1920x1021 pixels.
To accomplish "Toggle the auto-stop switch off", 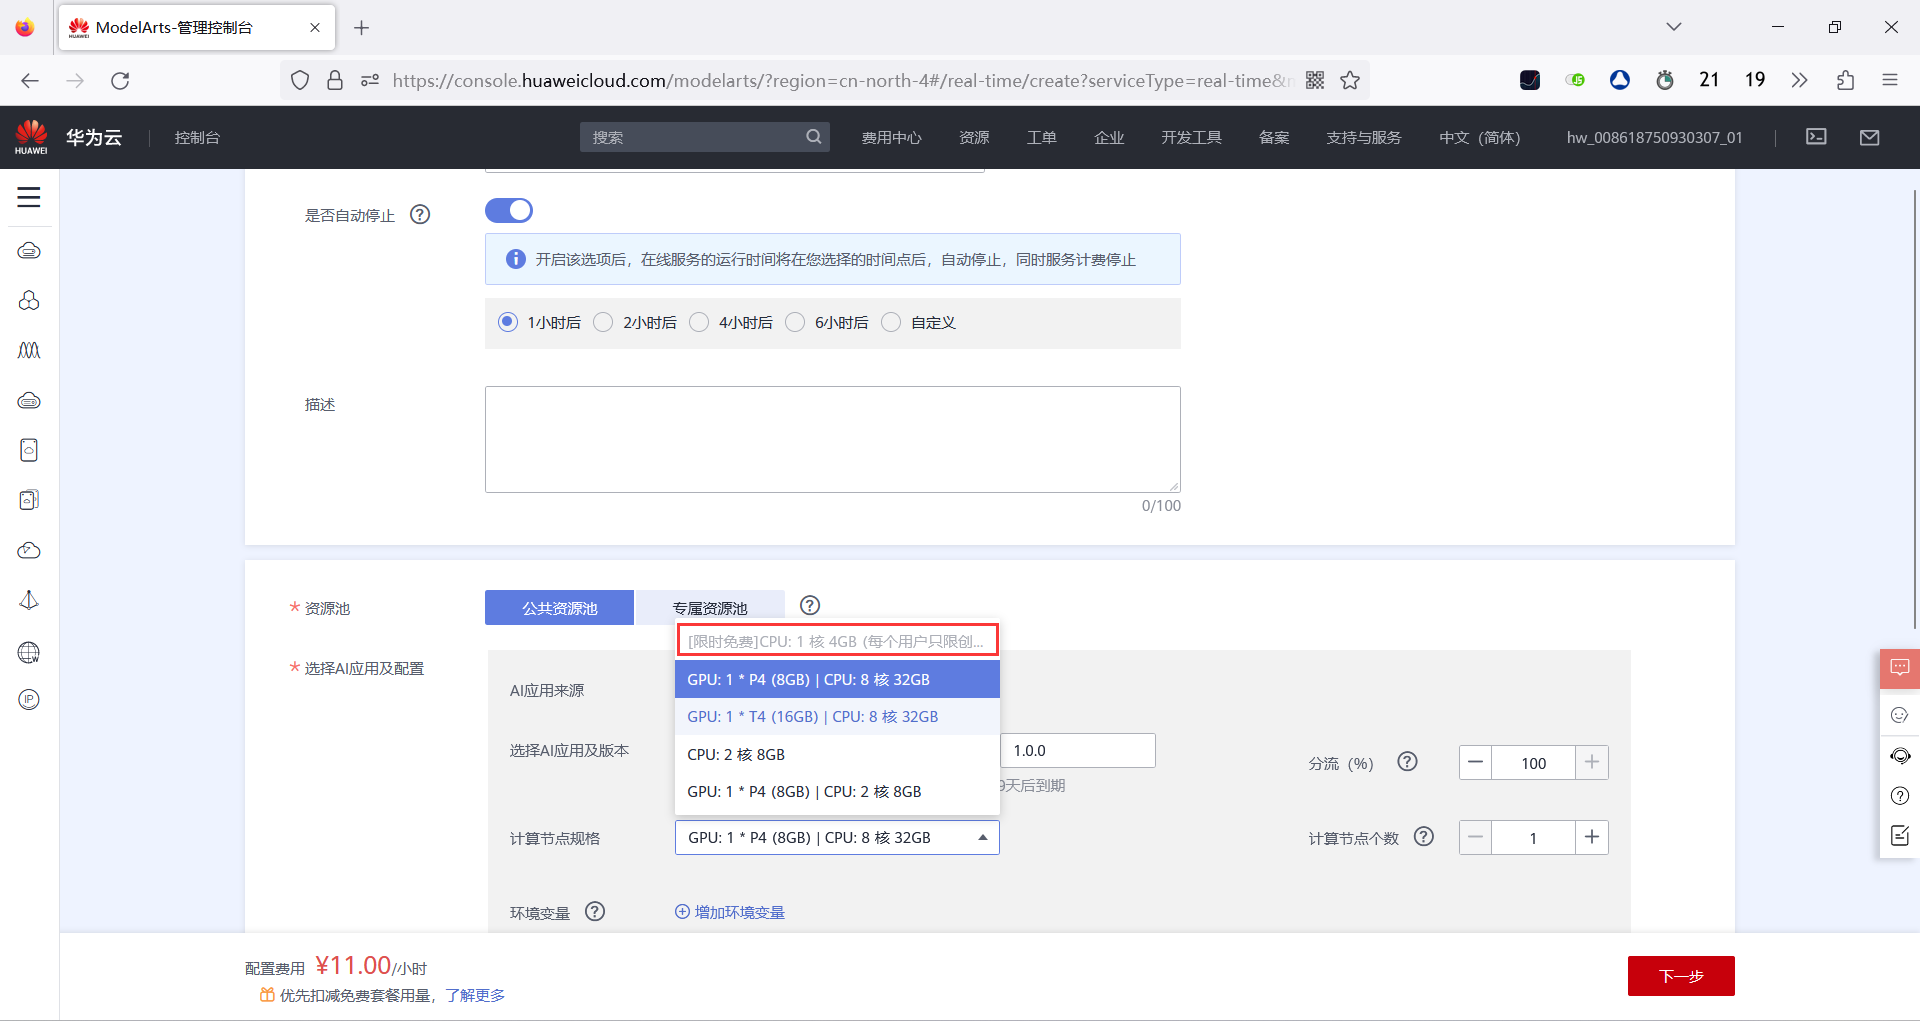I will [x=509, y=211].
